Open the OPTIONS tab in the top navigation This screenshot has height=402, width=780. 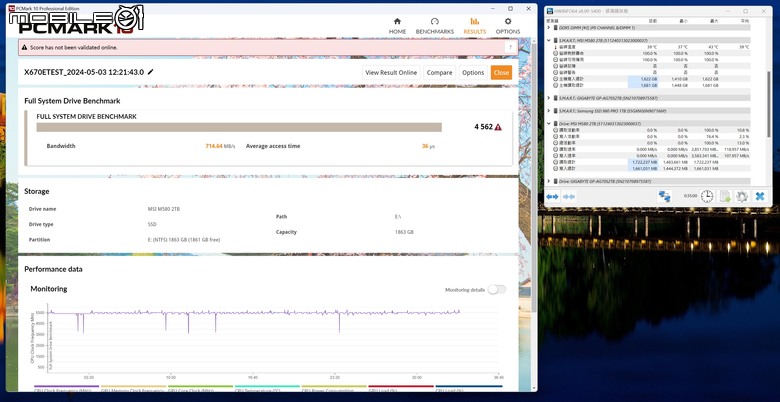507,26
